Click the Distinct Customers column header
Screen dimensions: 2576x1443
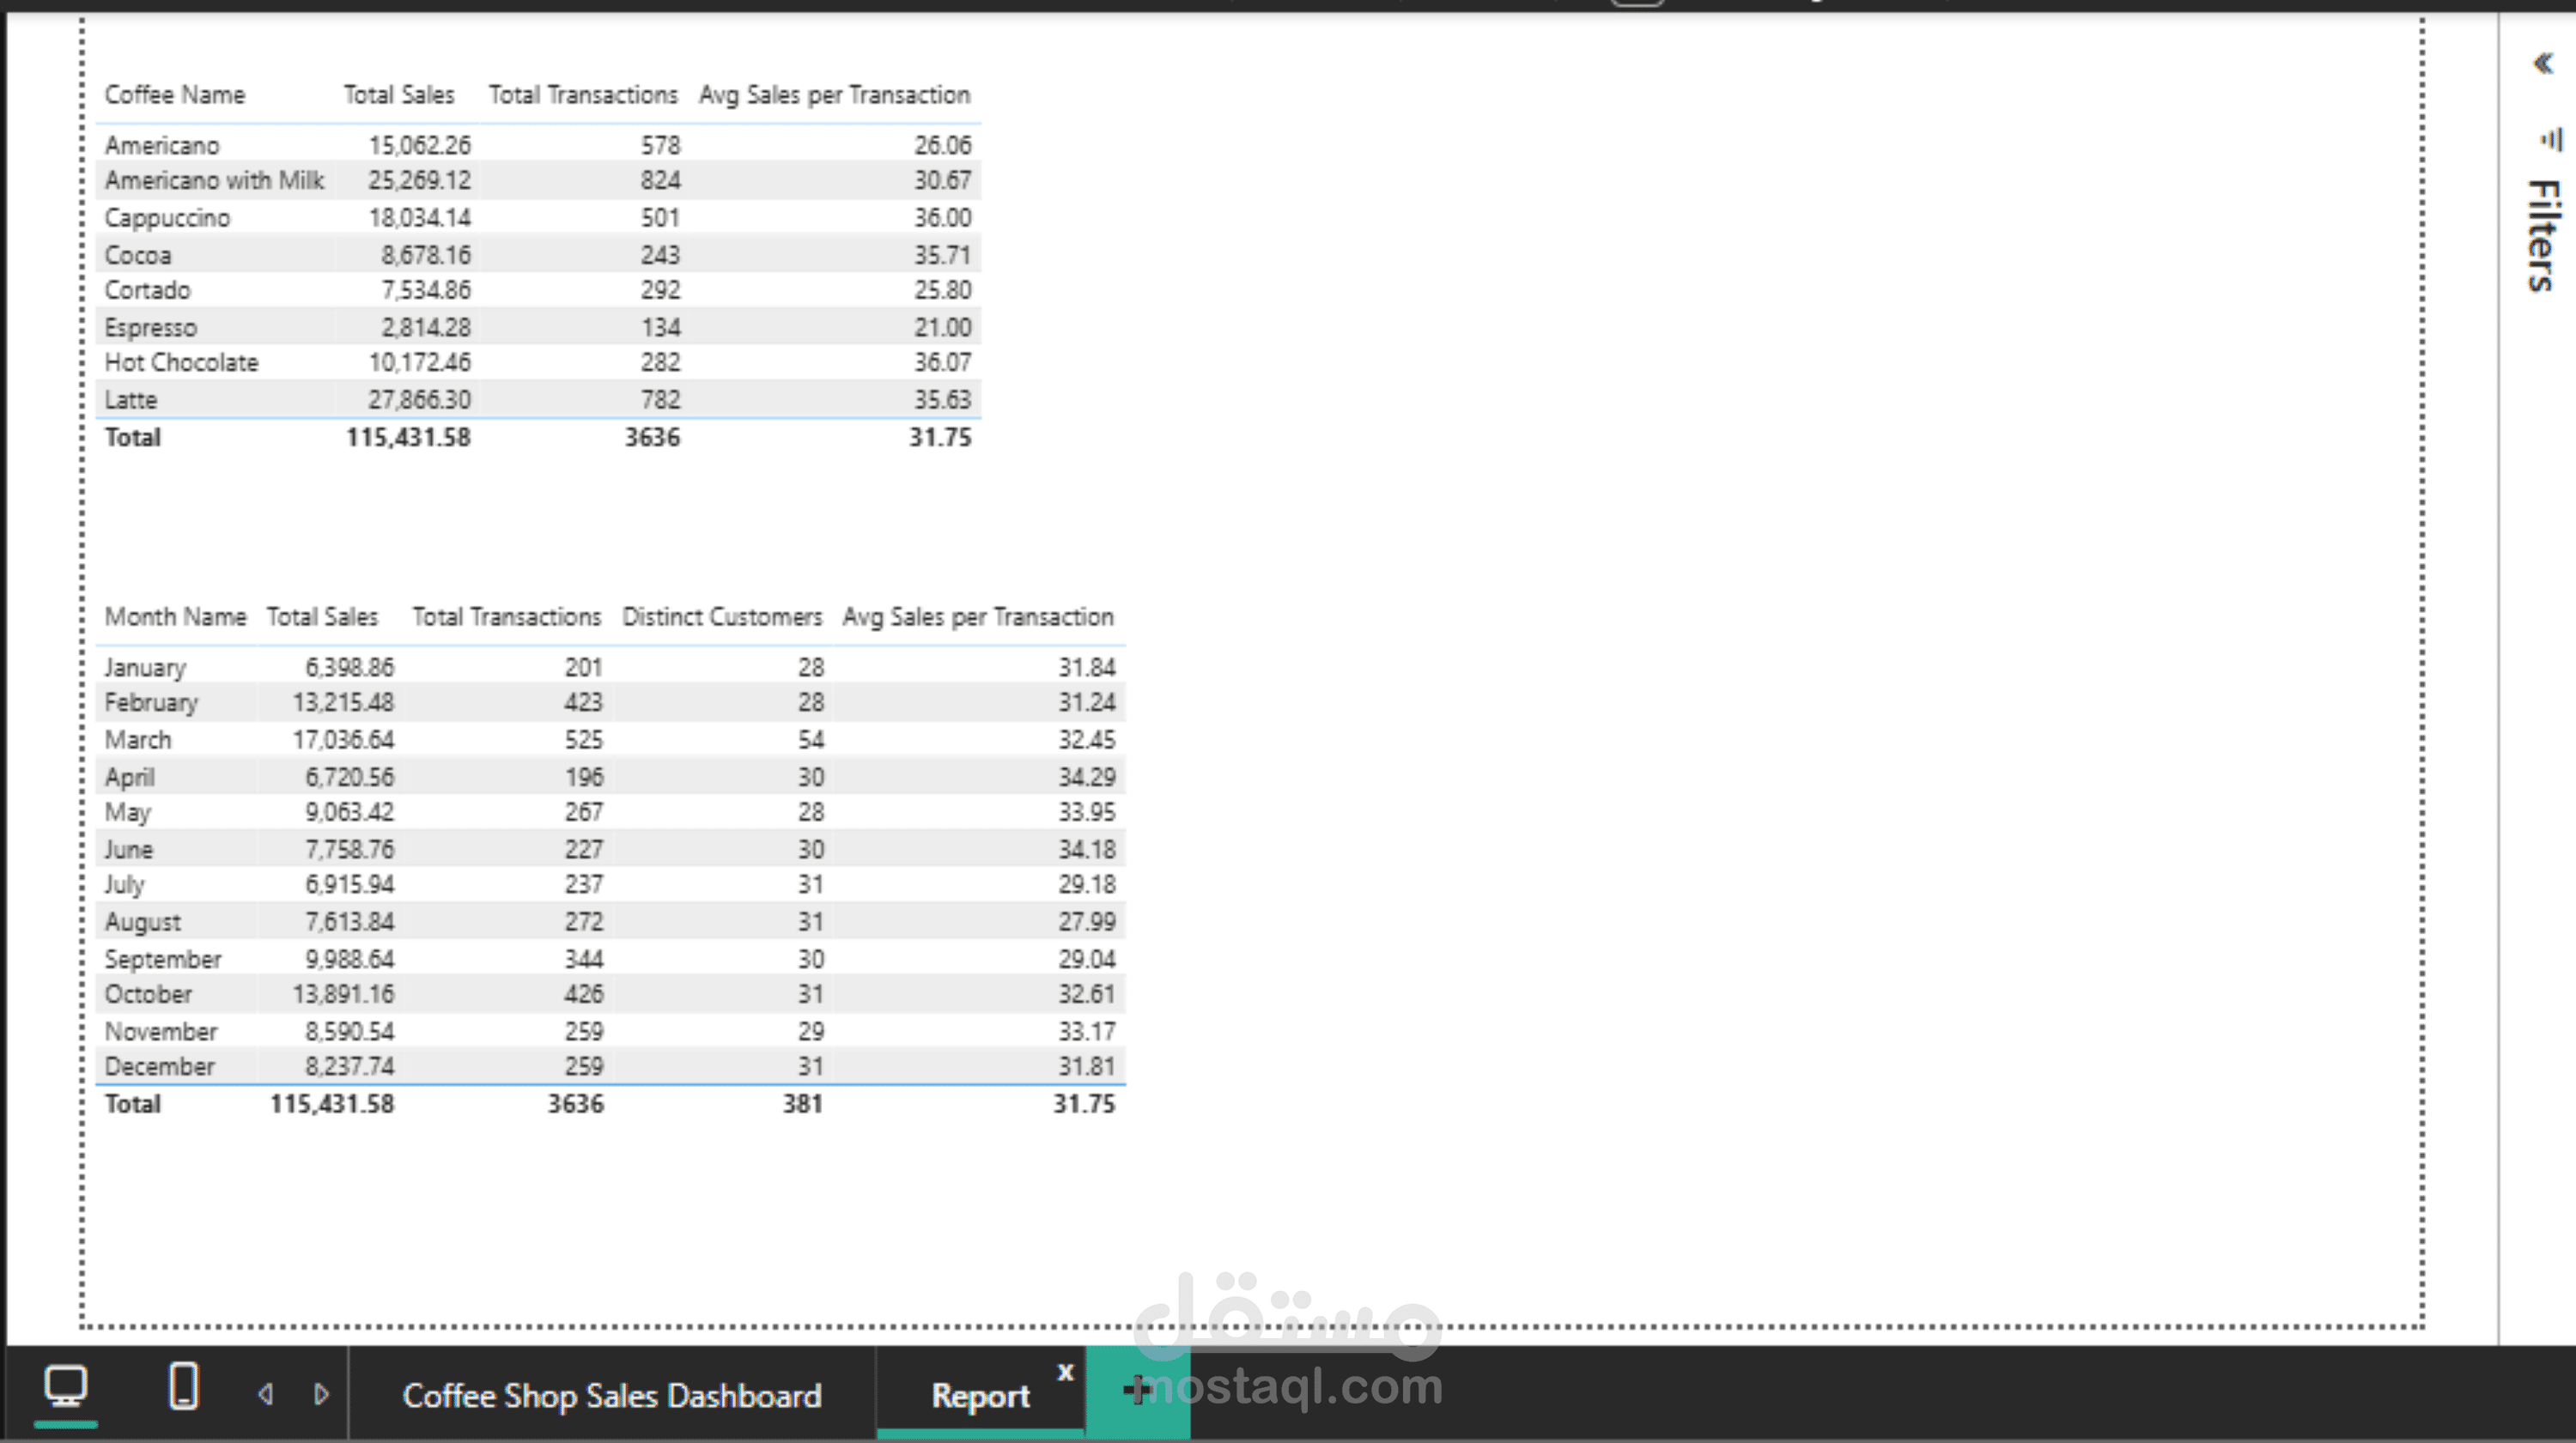tap(721, 617)
